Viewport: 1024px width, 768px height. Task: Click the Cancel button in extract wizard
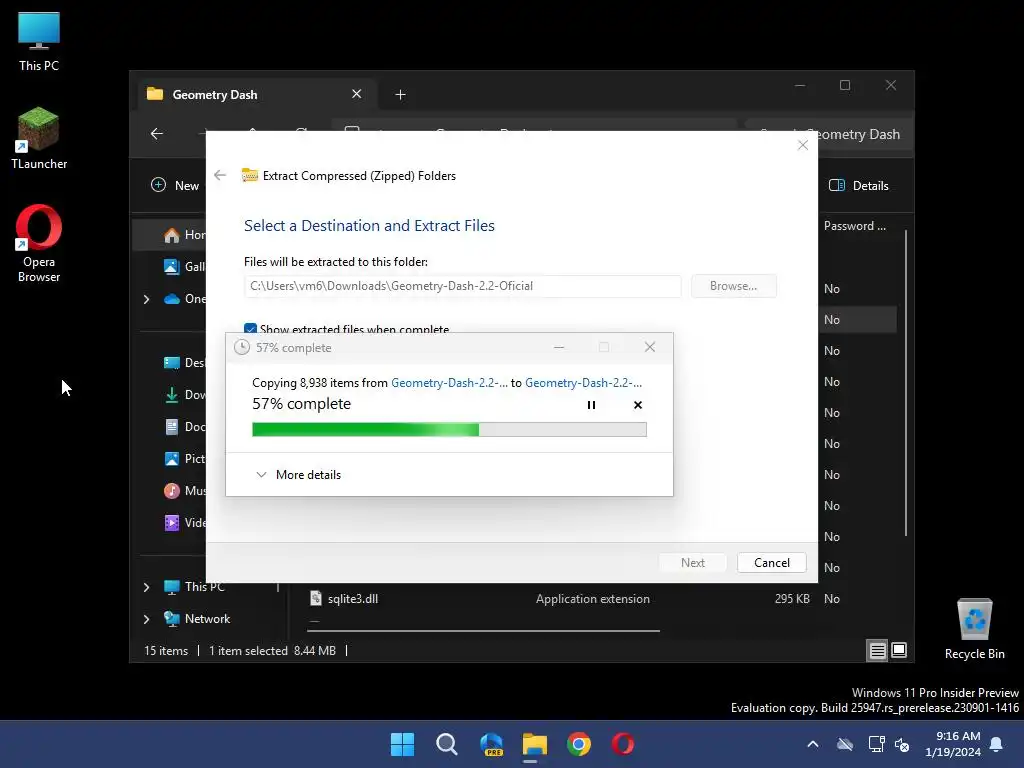[x=771, y=563]
